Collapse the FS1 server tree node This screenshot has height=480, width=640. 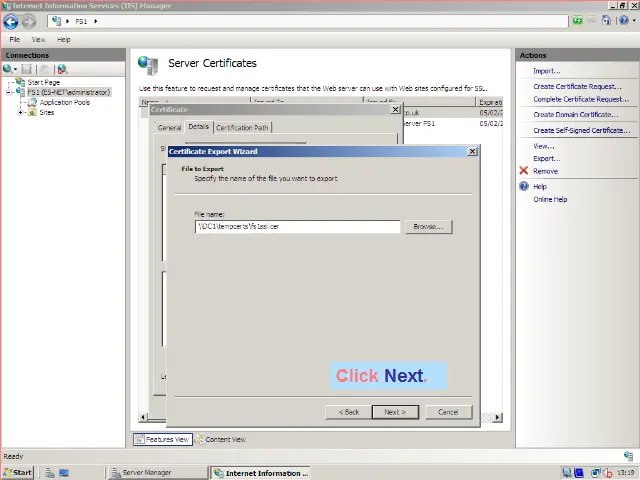tap(10, 92)
